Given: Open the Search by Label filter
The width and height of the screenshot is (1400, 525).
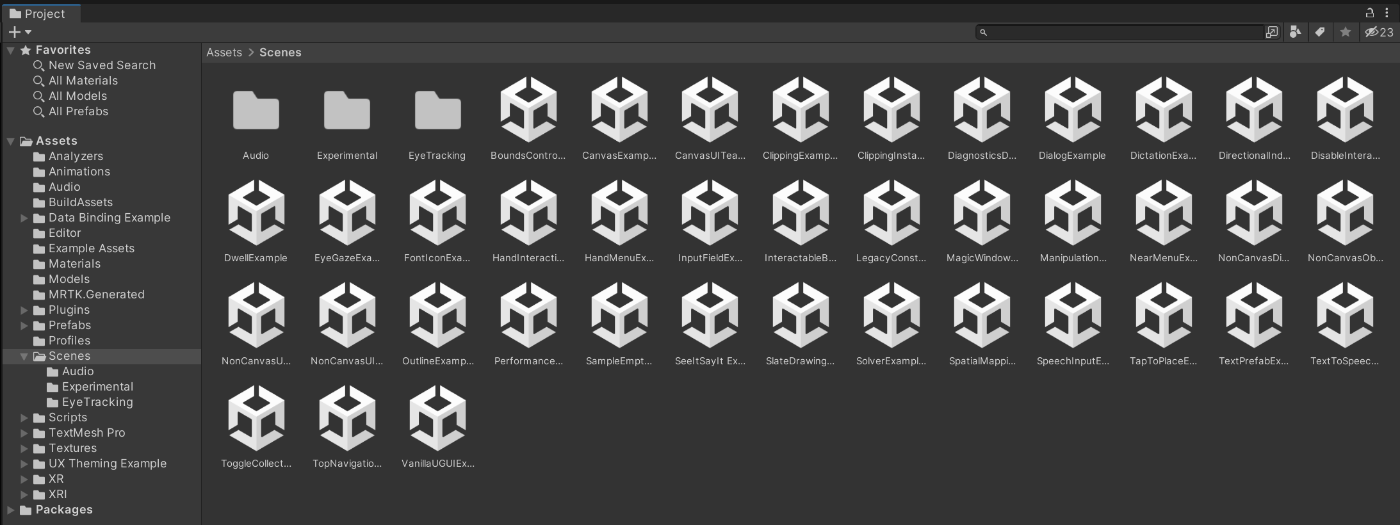Looking at the screenshot, I should point(1320,32).
